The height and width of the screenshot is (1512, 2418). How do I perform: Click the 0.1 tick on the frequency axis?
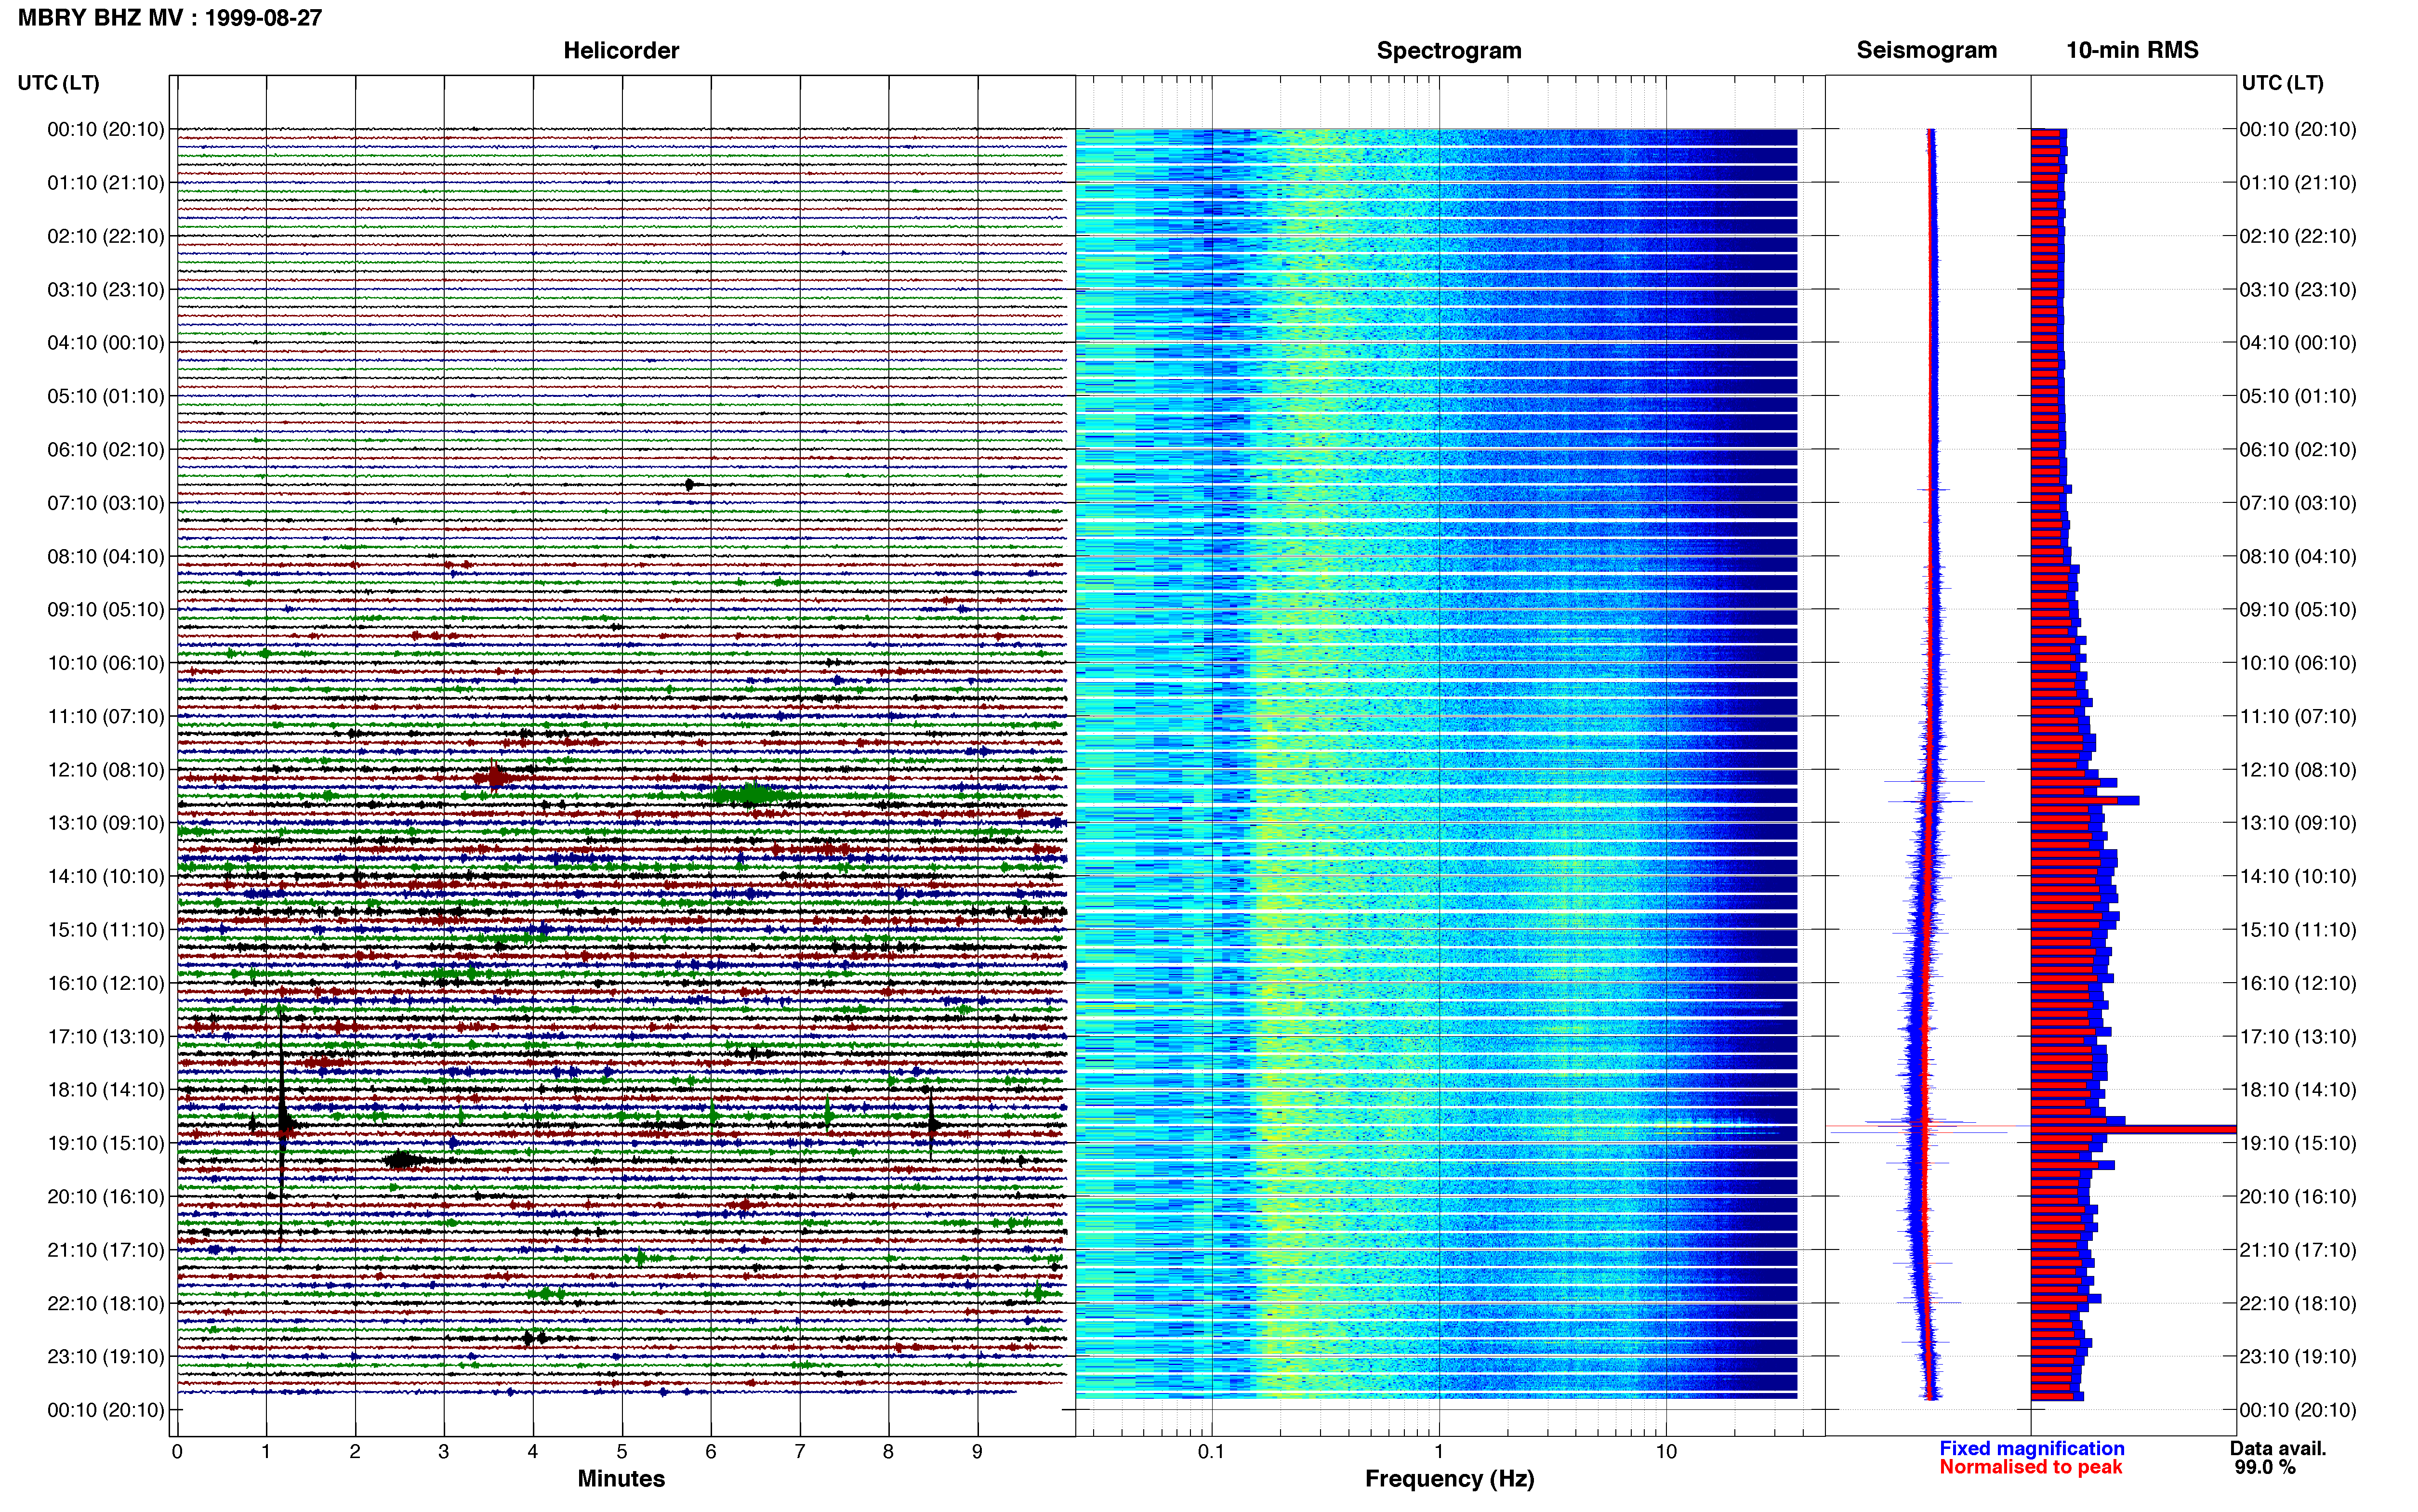tap(1211, 1451)
